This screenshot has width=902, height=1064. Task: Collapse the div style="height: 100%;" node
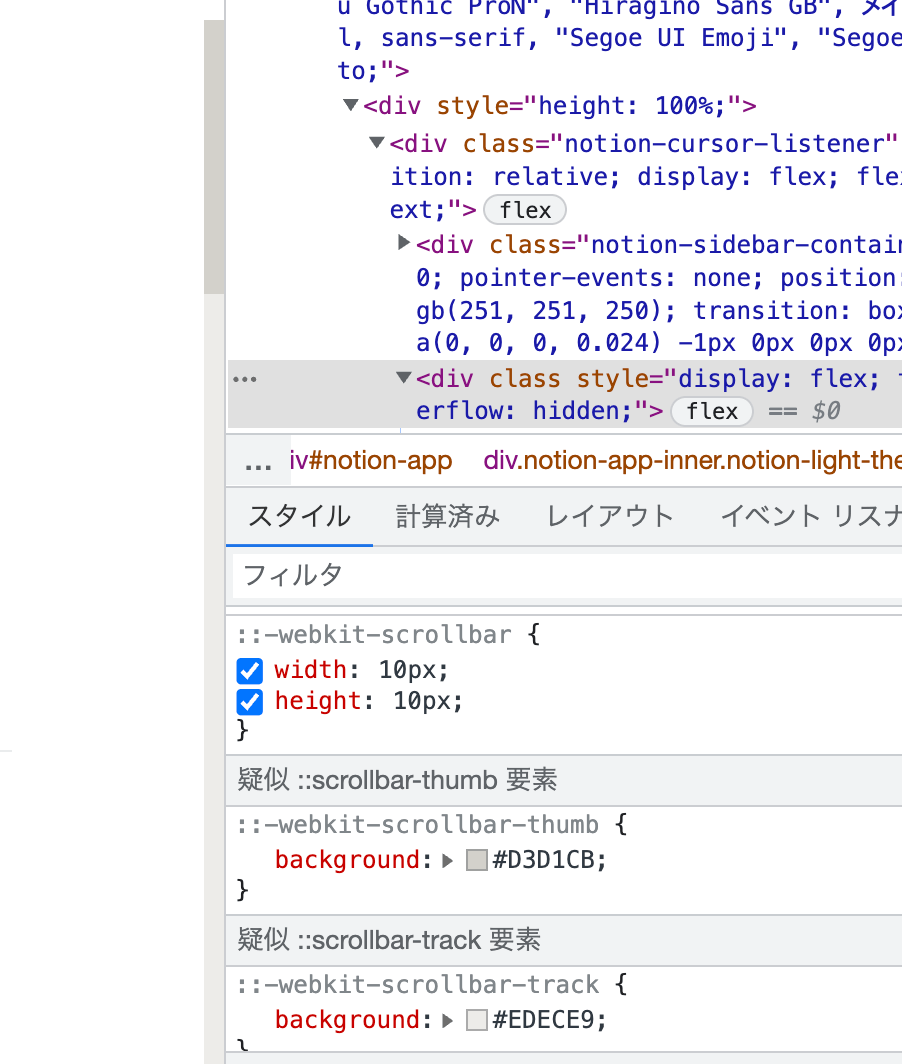point(351,105)
